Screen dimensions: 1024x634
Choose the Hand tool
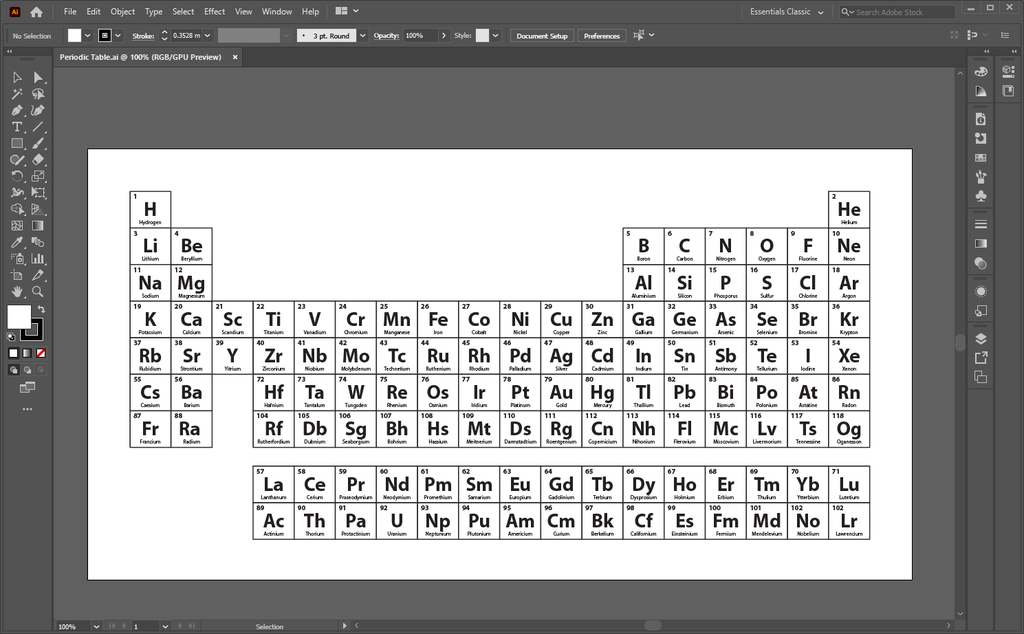click(17, 291)
